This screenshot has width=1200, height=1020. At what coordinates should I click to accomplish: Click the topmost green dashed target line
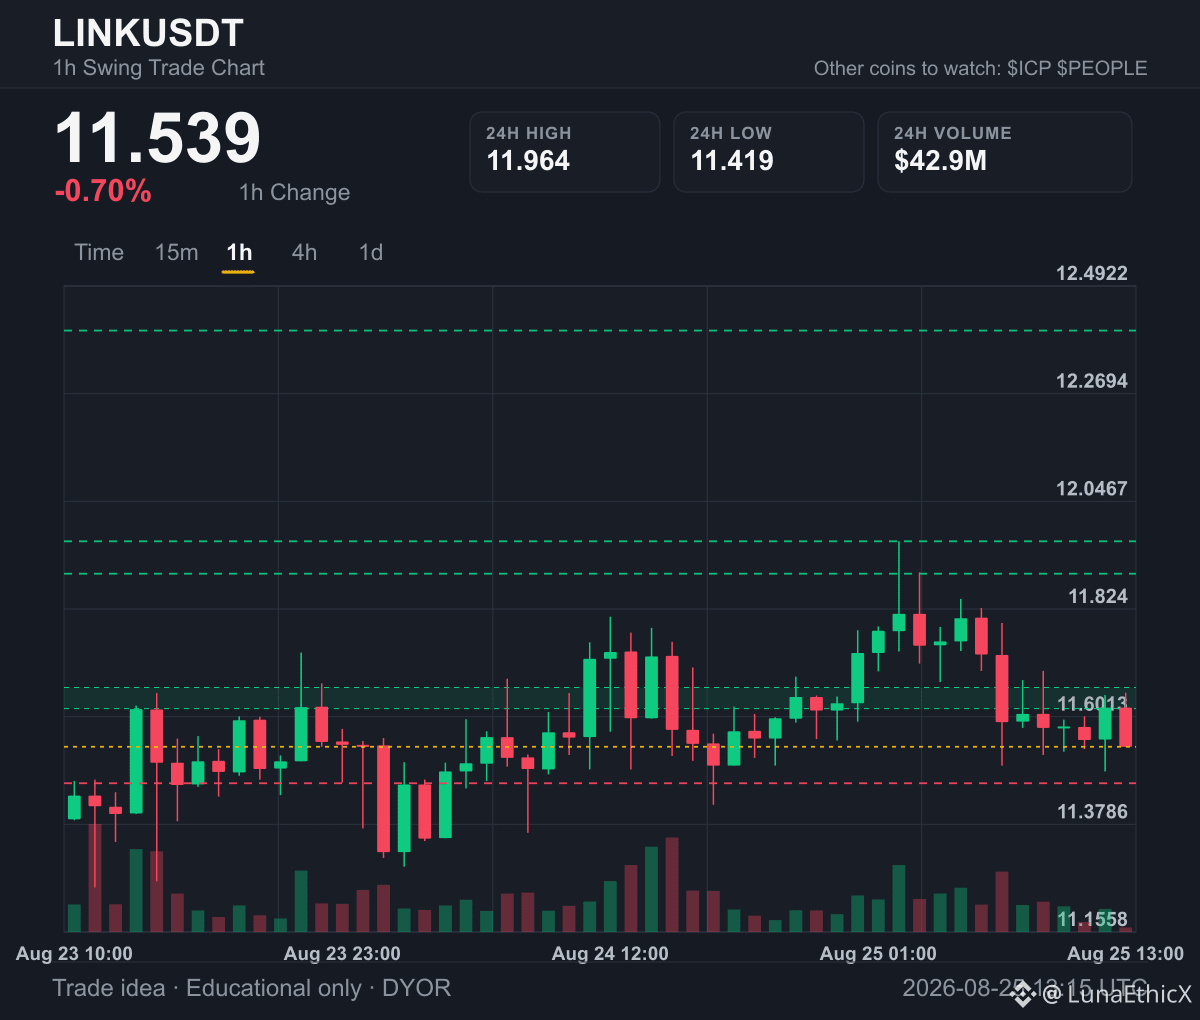coord(600,330)
